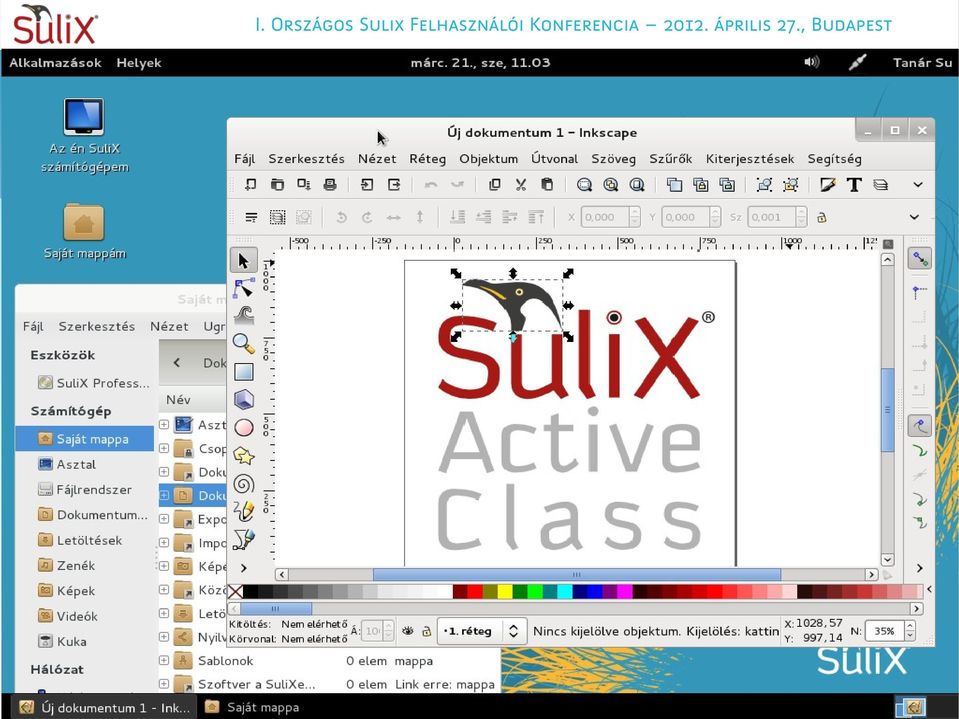Click the canvas horizontal scrollbar thumb
This screenshot has width=959, height=719.
577,575
